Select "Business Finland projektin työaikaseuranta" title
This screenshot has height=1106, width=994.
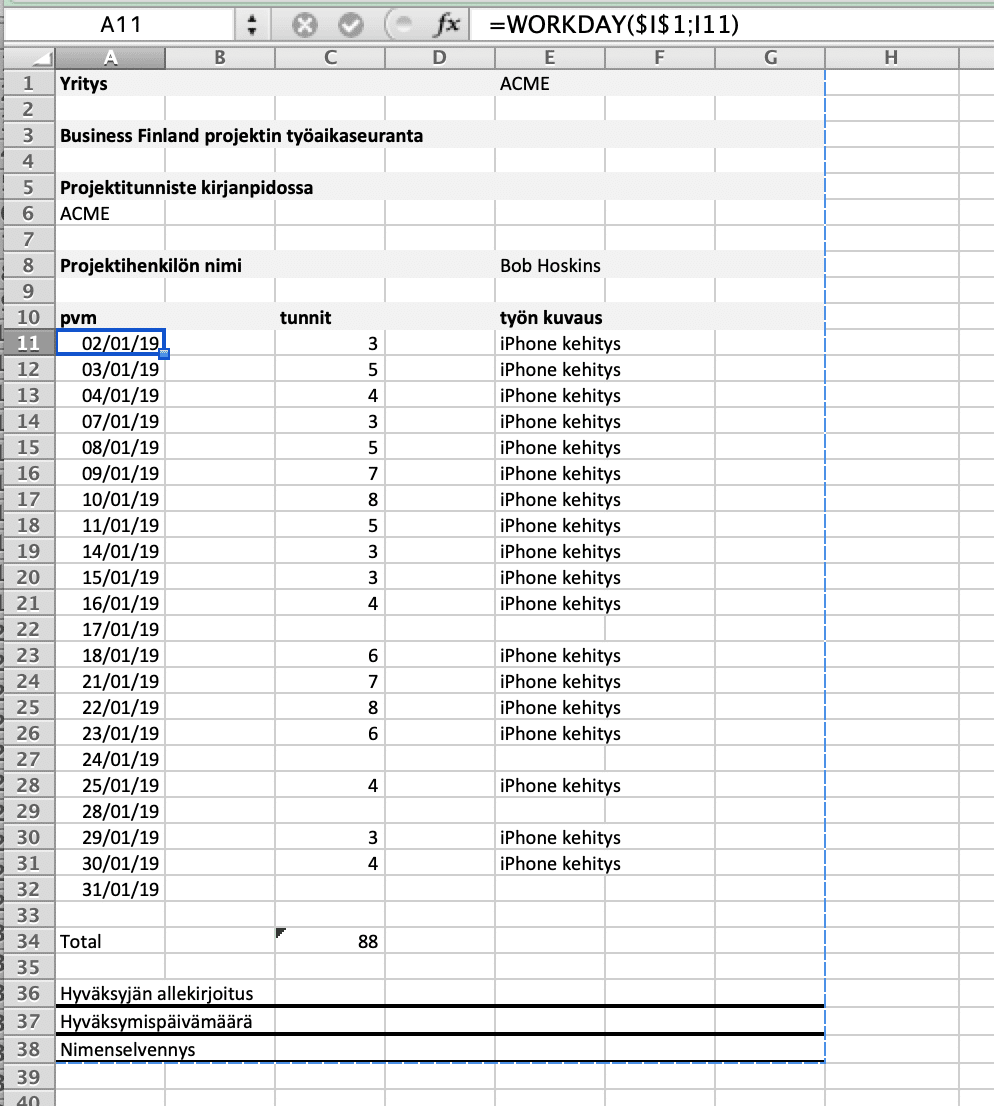coord(241,135)
